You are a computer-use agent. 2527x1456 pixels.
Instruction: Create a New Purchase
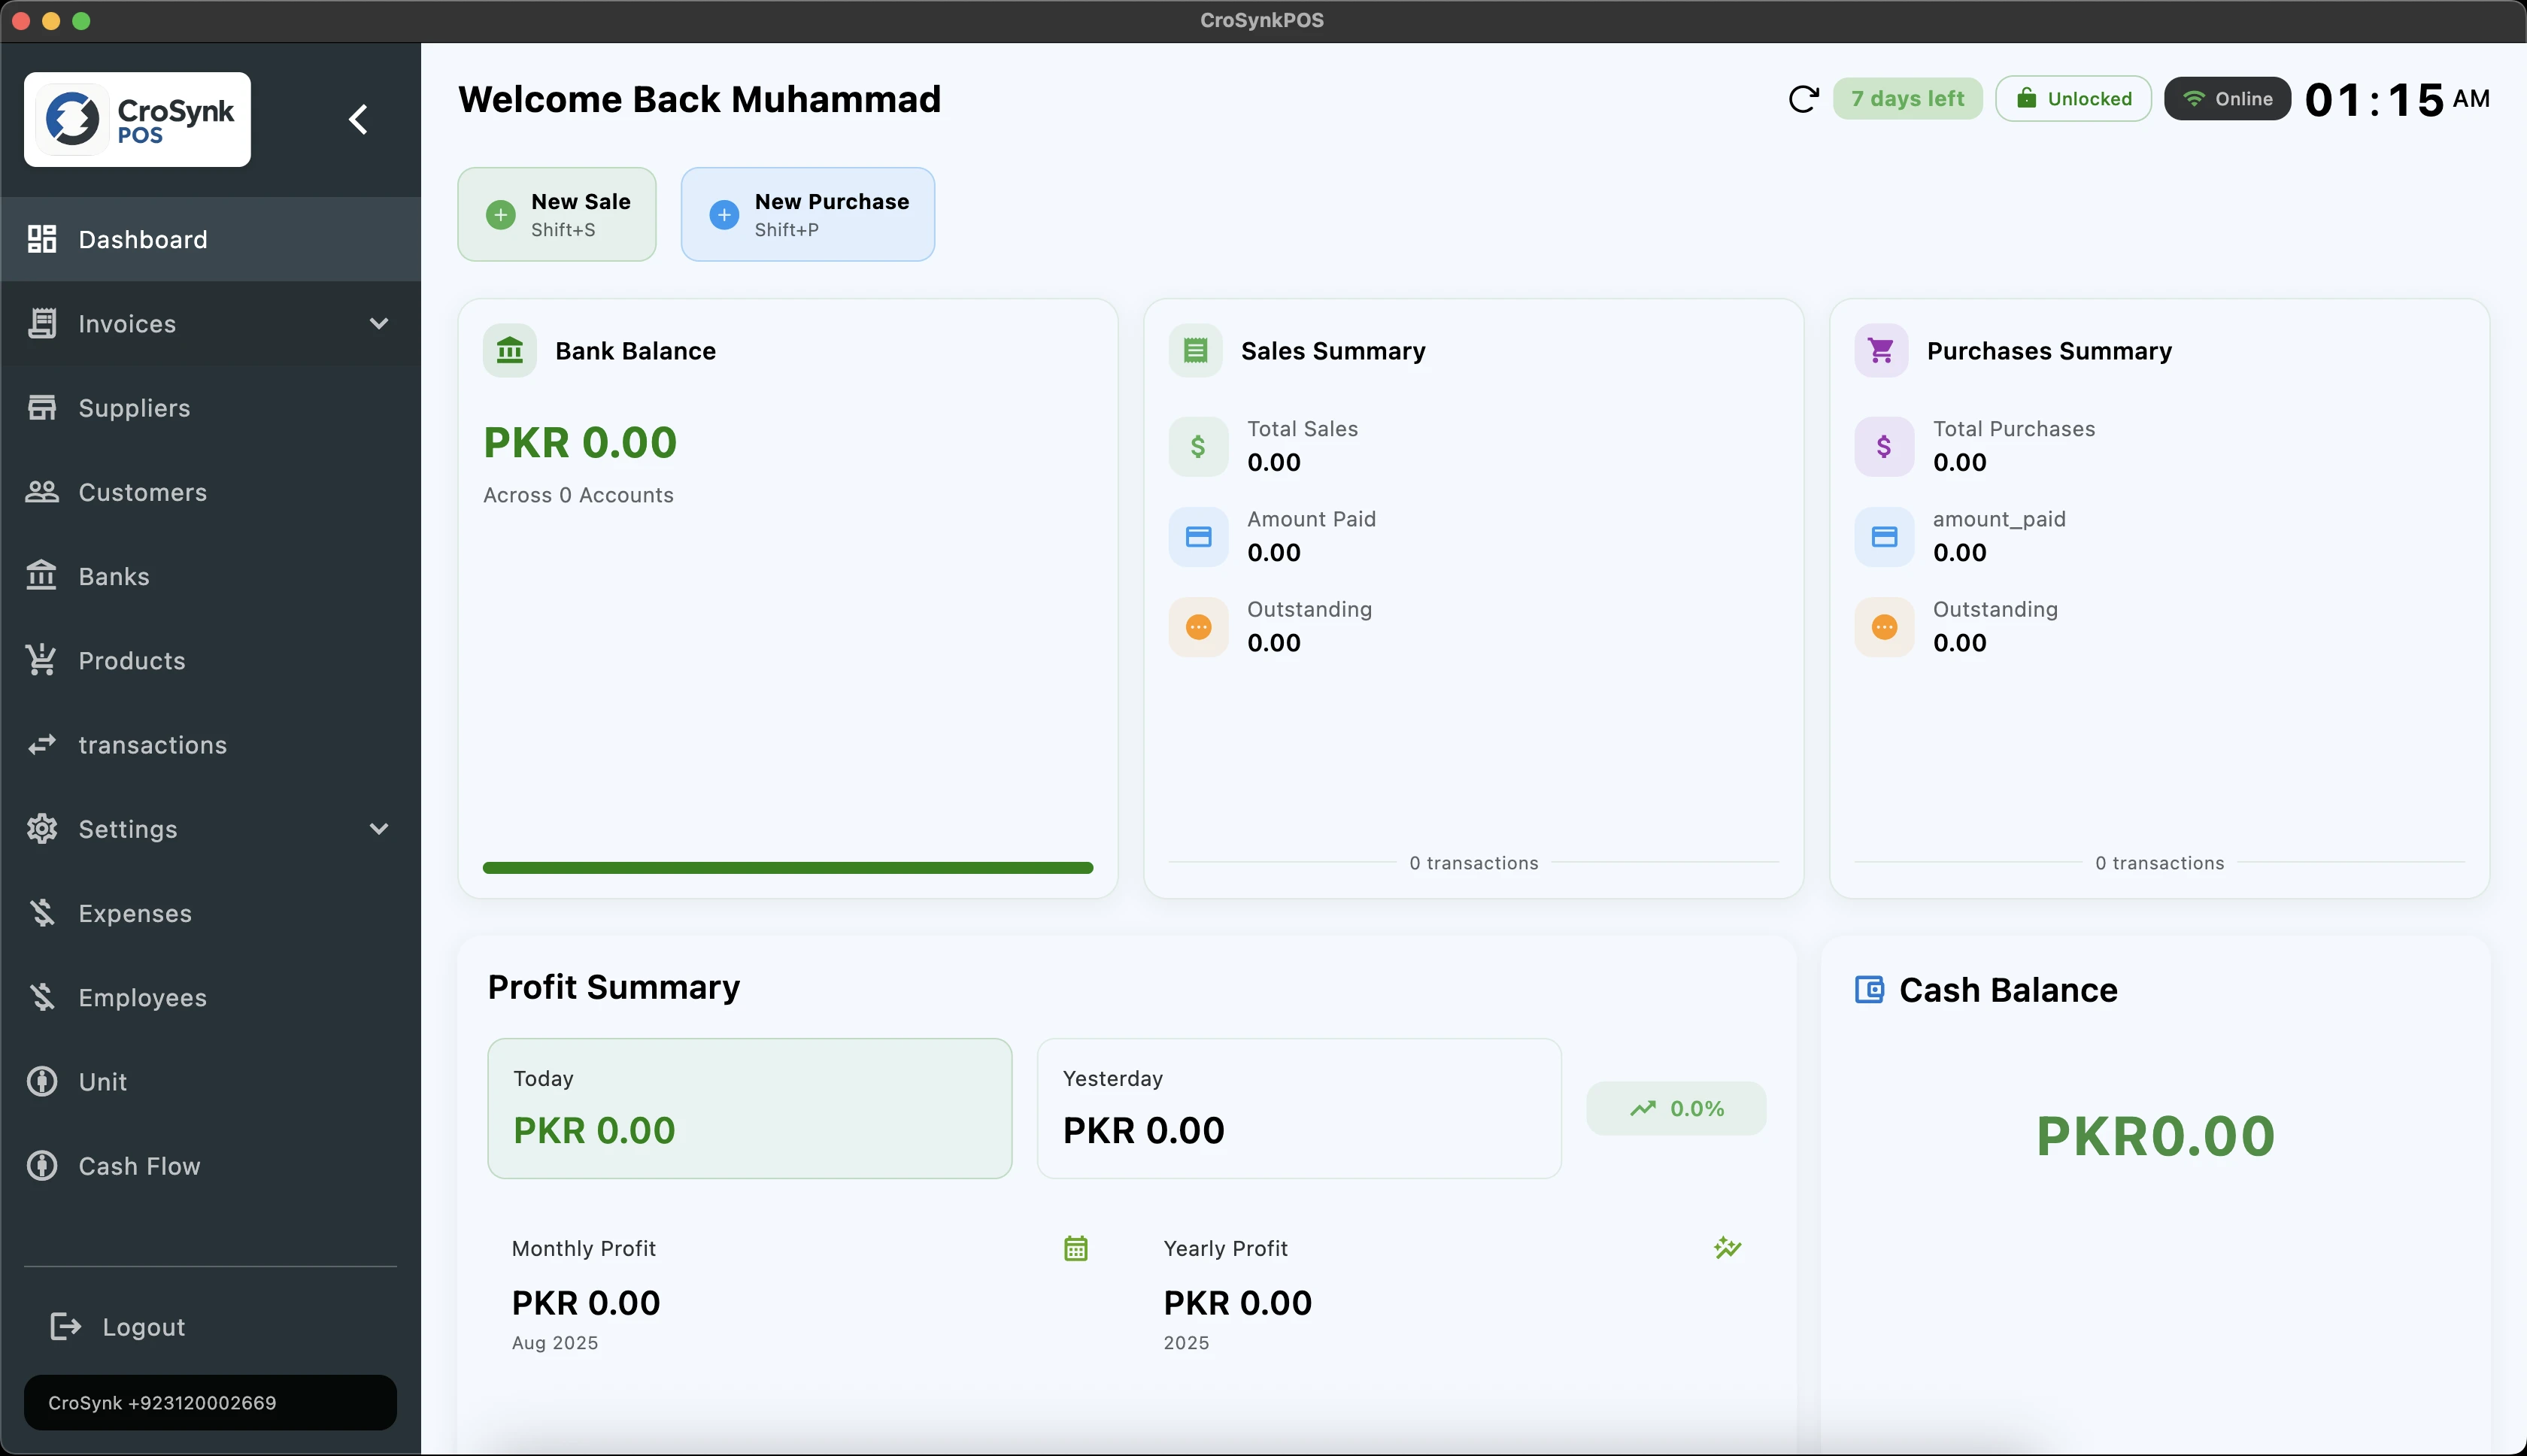point(807,214)
